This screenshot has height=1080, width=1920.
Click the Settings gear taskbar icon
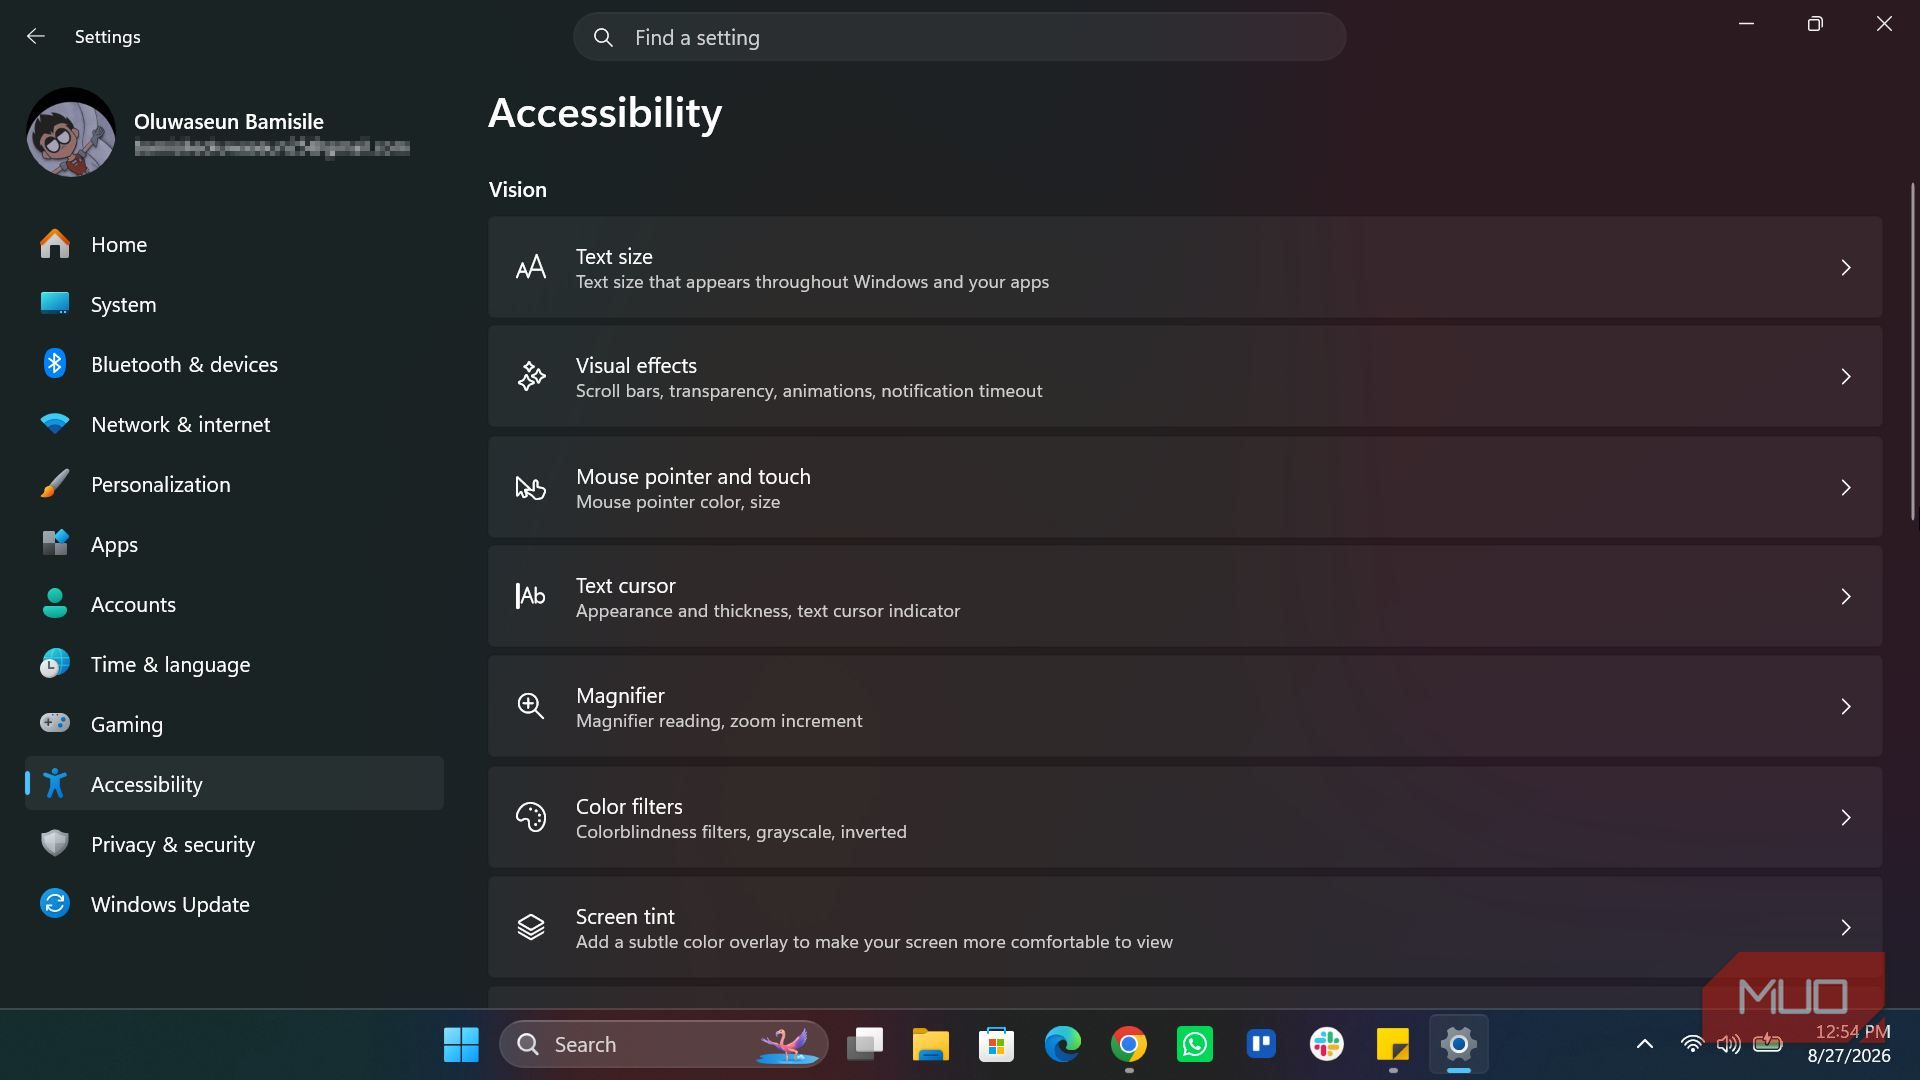click(1459, 1044)
